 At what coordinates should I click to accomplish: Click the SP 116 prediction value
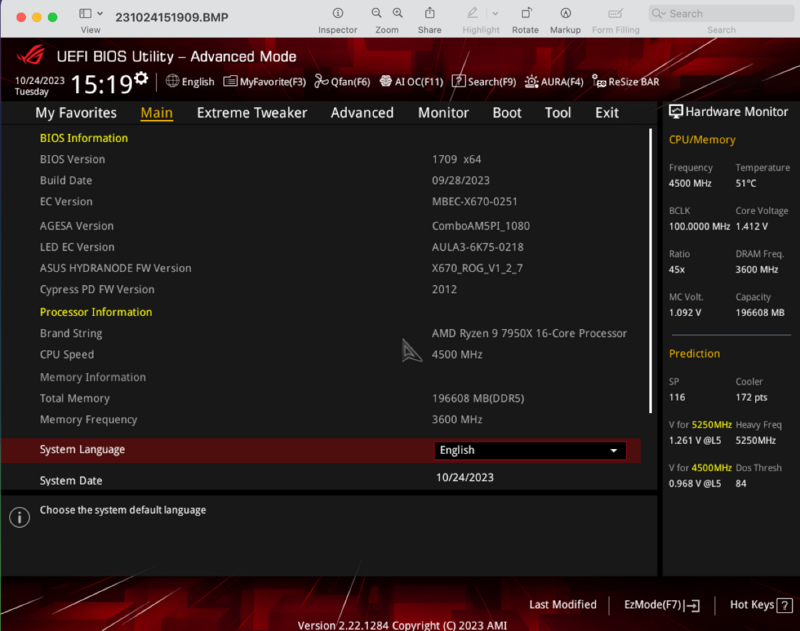677,397
